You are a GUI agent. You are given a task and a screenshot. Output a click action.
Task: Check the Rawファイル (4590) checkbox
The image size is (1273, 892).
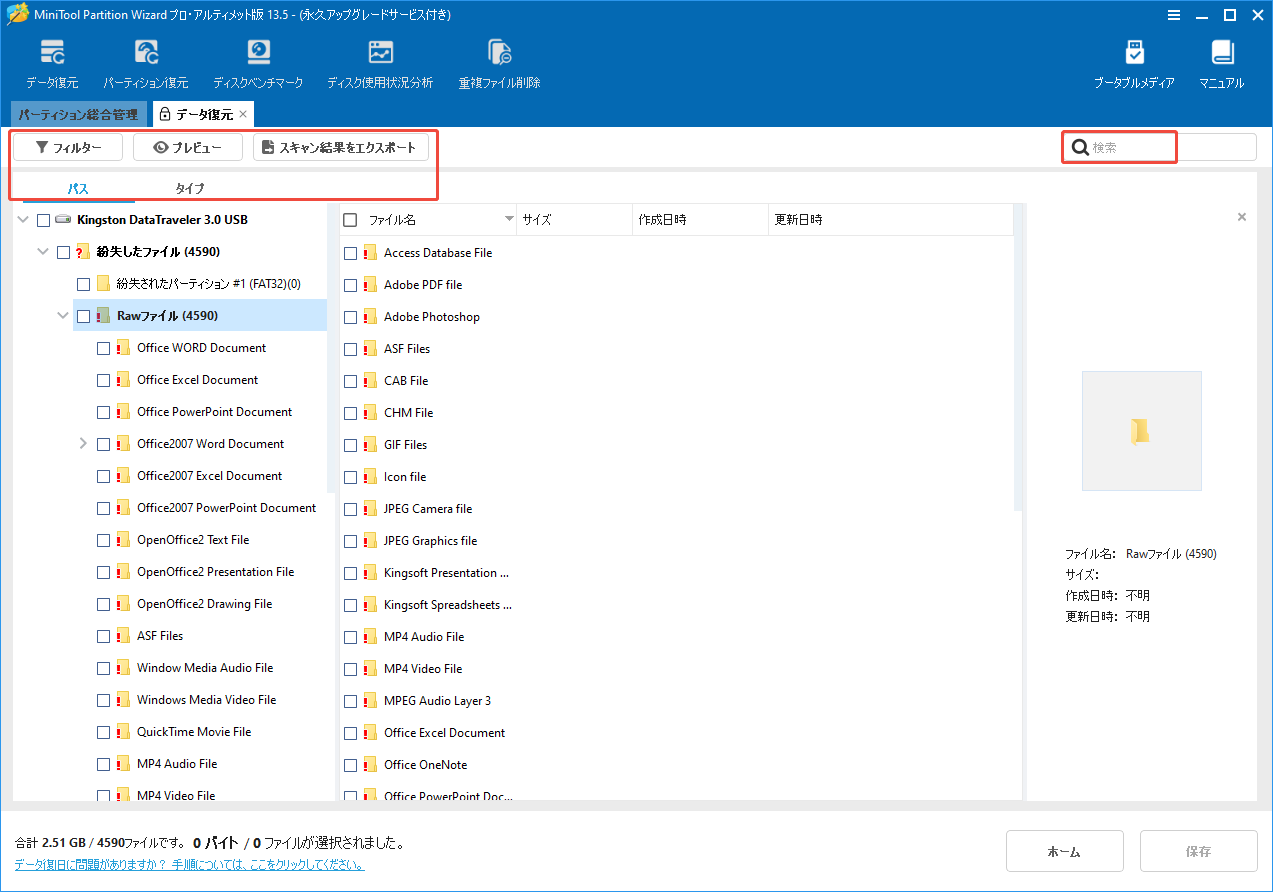click(x=83, y=315)
